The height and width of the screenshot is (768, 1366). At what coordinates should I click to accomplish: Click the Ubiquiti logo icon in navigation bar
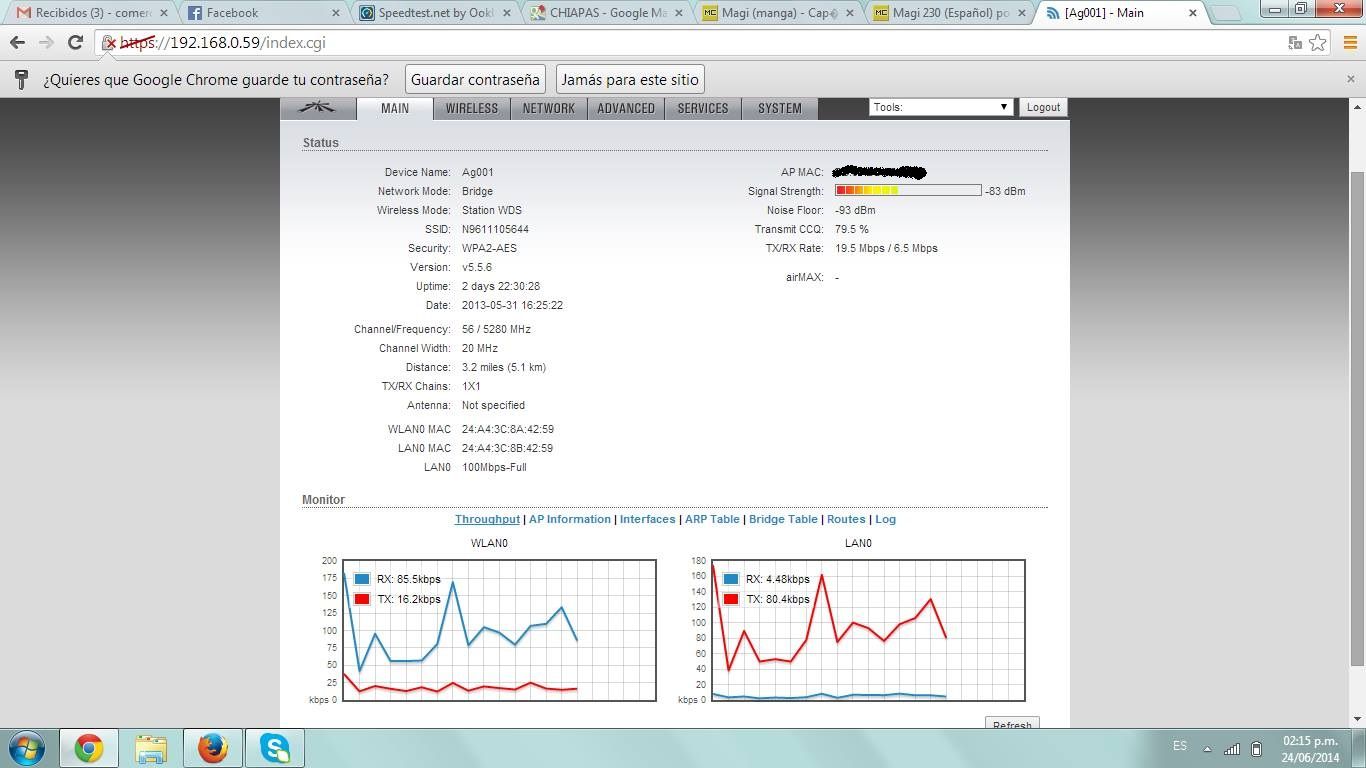[318, 108]
